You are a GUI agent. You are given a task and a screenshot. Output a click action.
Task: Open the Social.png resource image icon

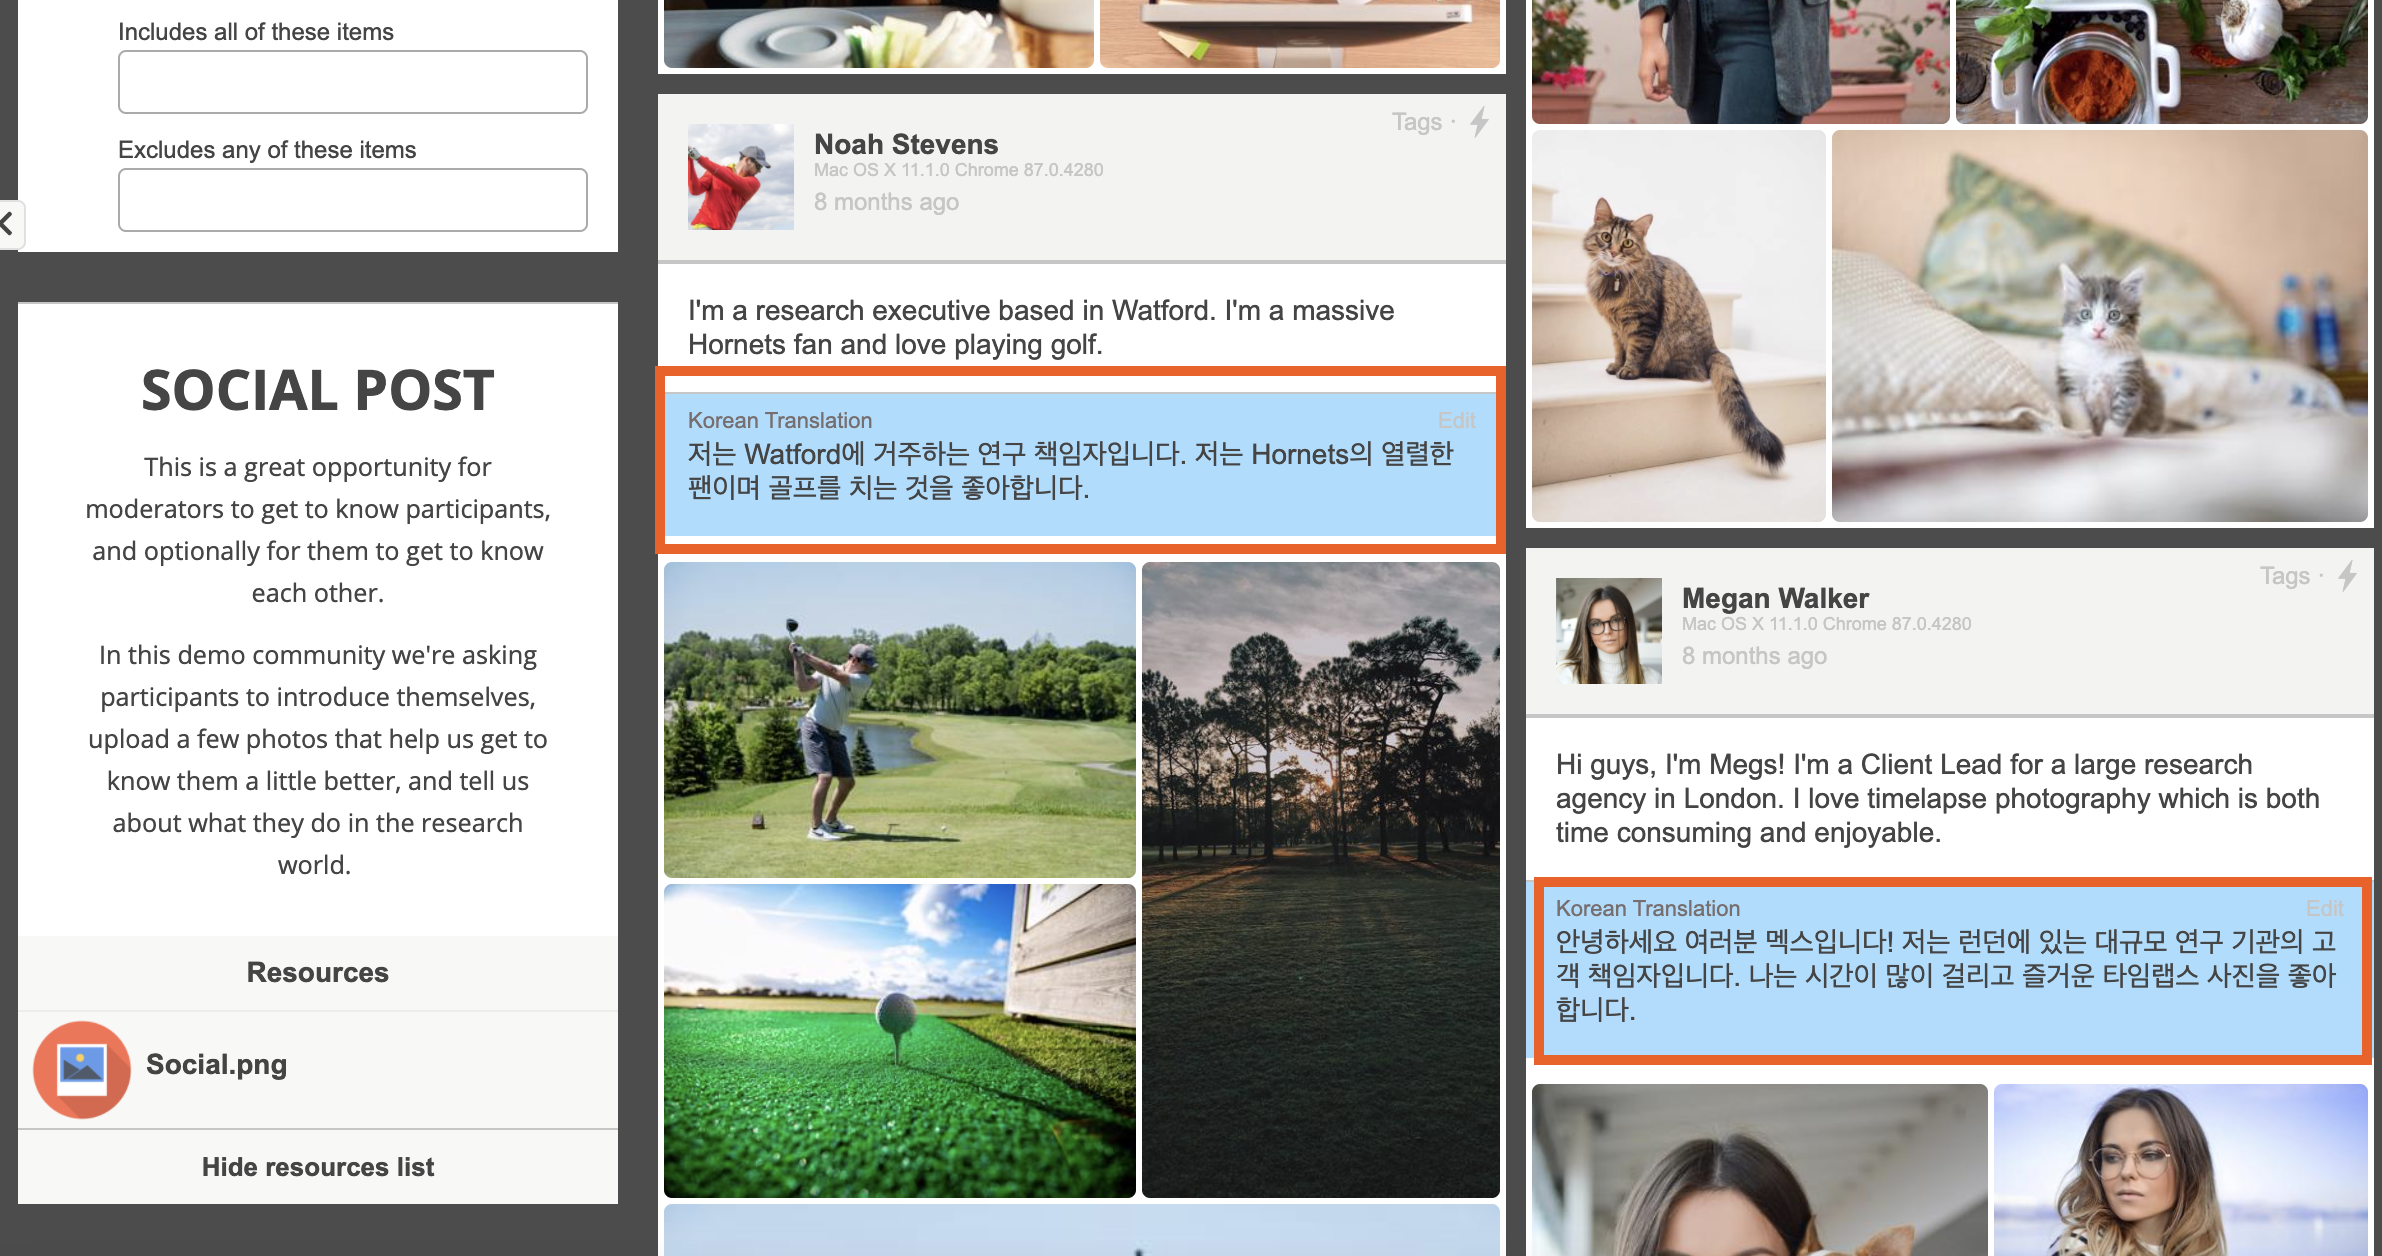coord(82,1068)
